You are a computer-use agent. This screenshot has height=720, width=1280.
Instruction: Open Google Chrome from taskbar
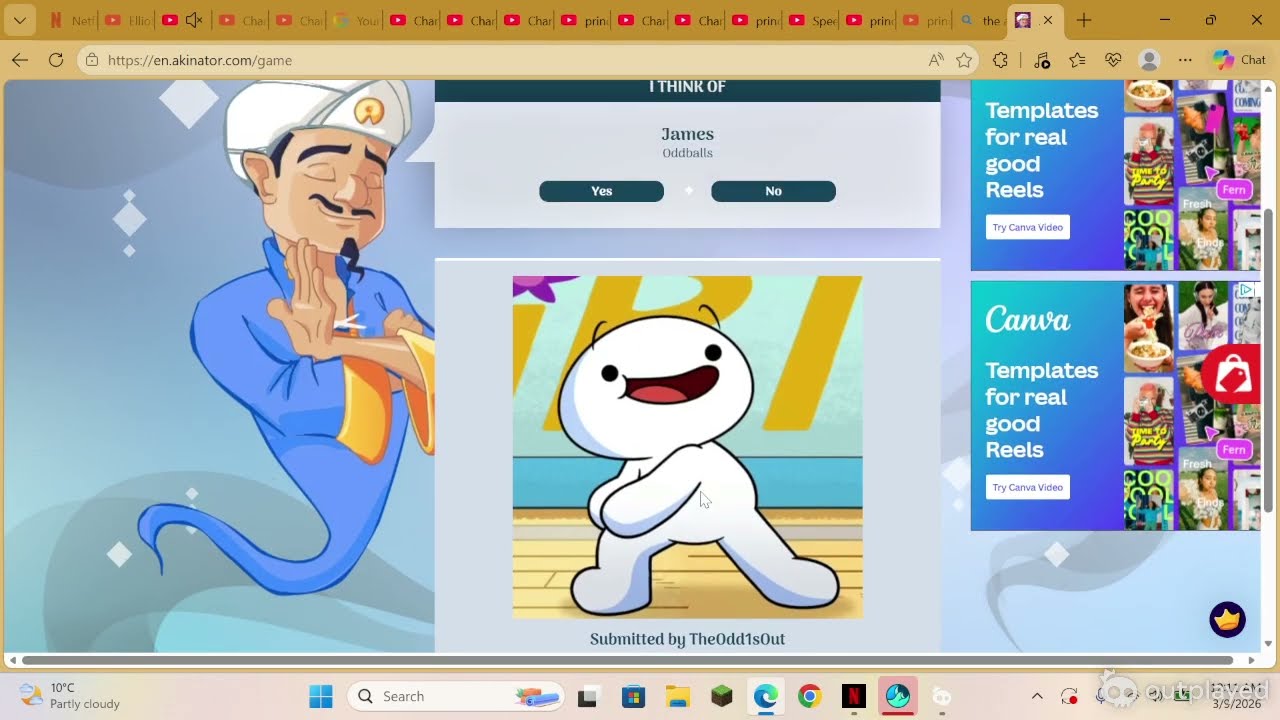810,696
